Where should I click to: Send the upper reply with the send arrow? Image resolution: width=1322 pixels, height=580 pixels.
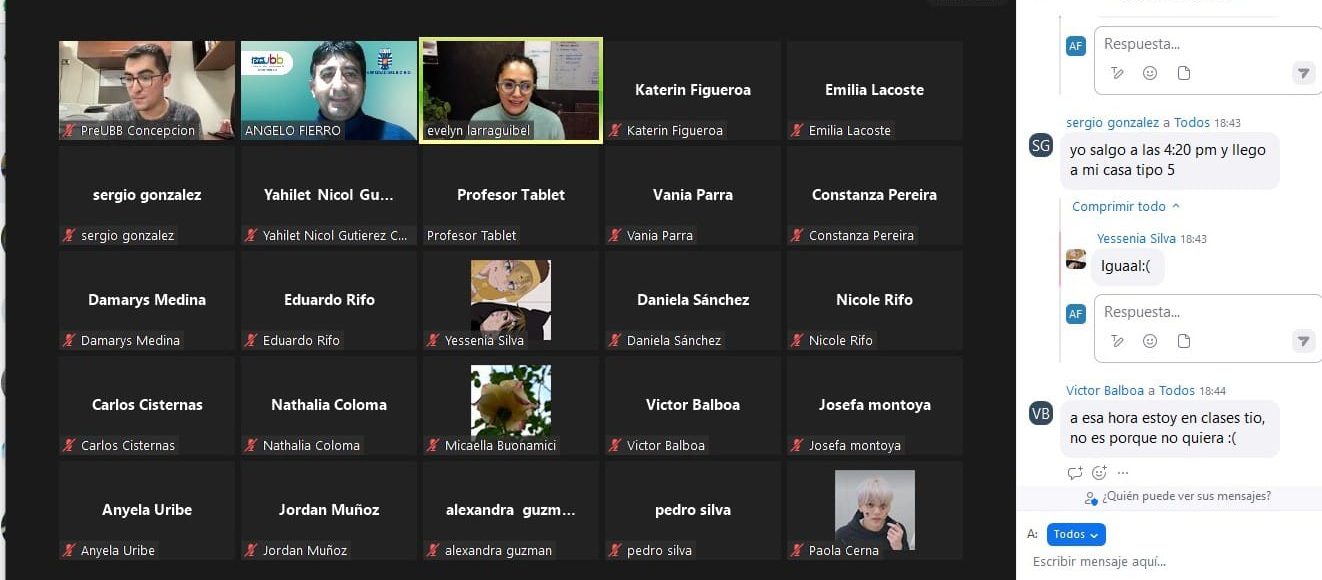point(1303,73)
